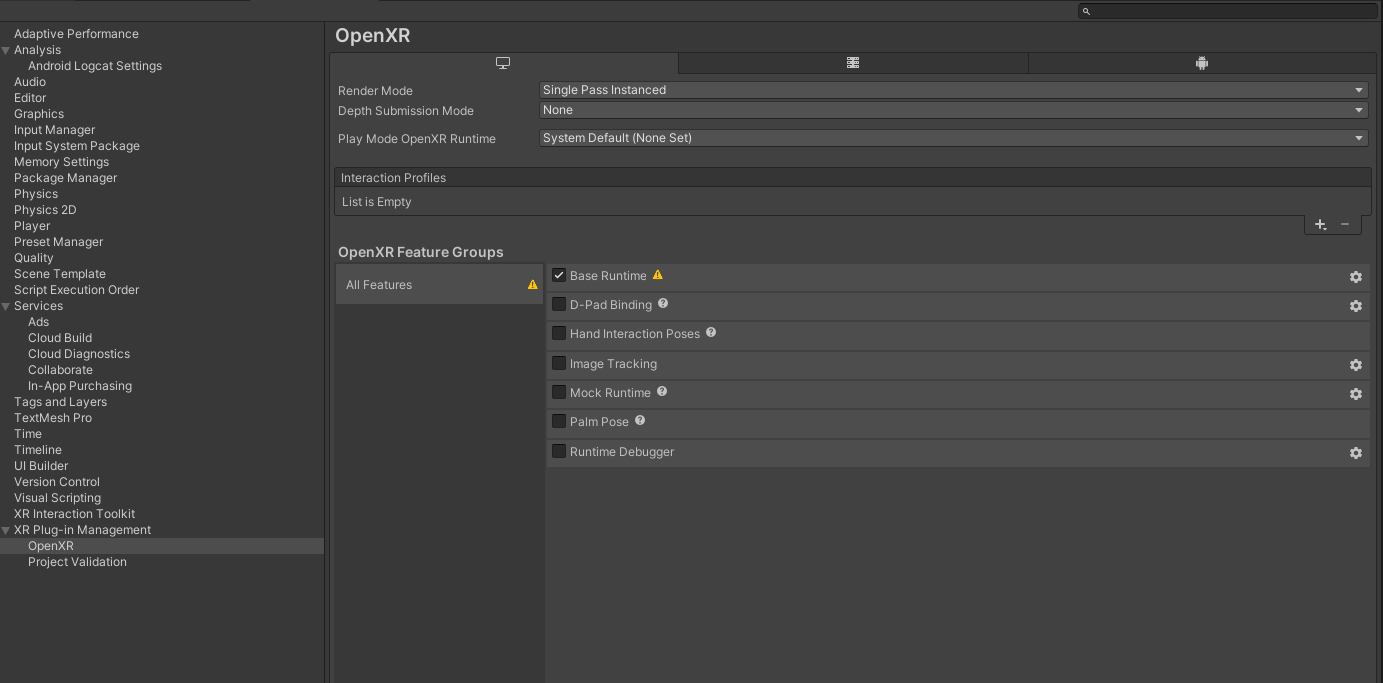This screenshot has width=1383, height=683.
Task: Select Physics 2D settings
Action: coord(45,210)
